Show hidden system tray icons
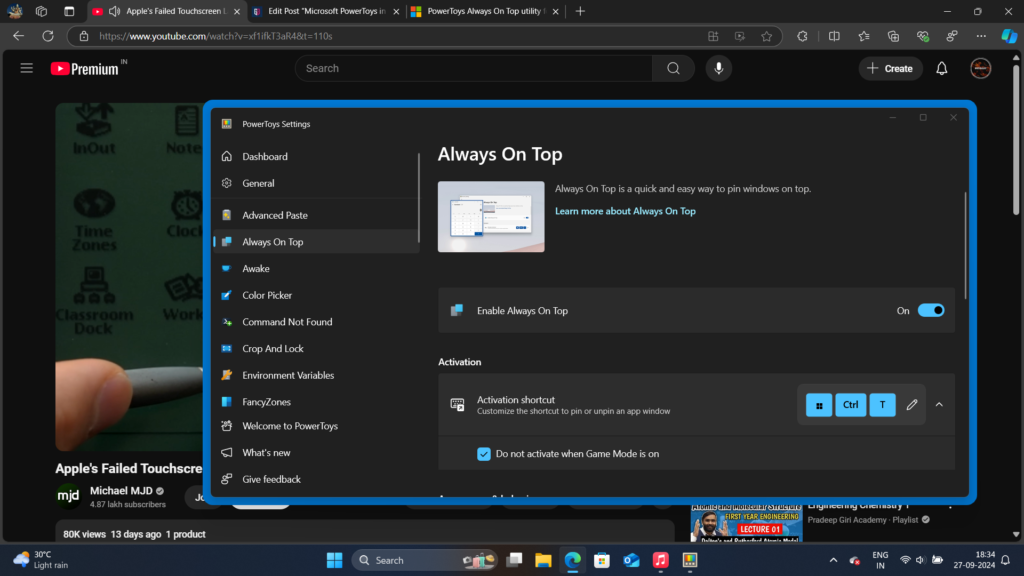Viewport: 1024px width, 576px height. (833, 560)
